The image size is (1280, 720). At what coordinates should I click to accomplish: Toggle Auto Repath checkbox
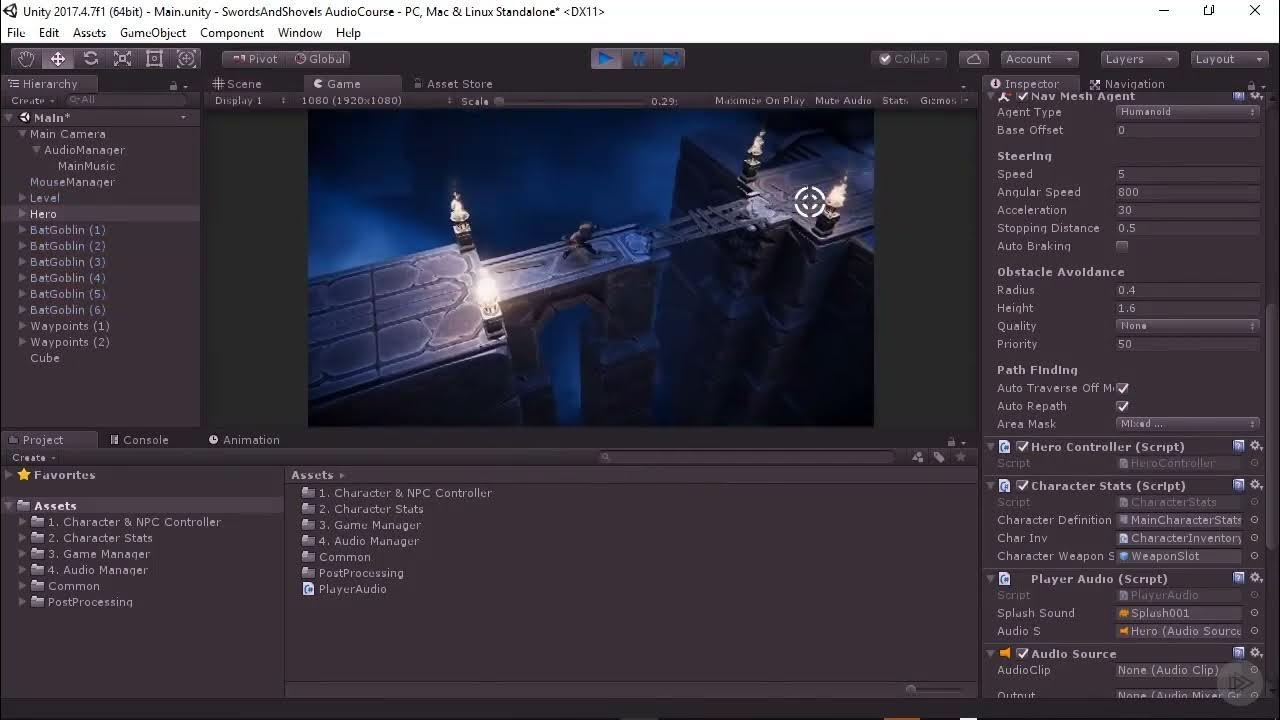tap(1122, 406)
